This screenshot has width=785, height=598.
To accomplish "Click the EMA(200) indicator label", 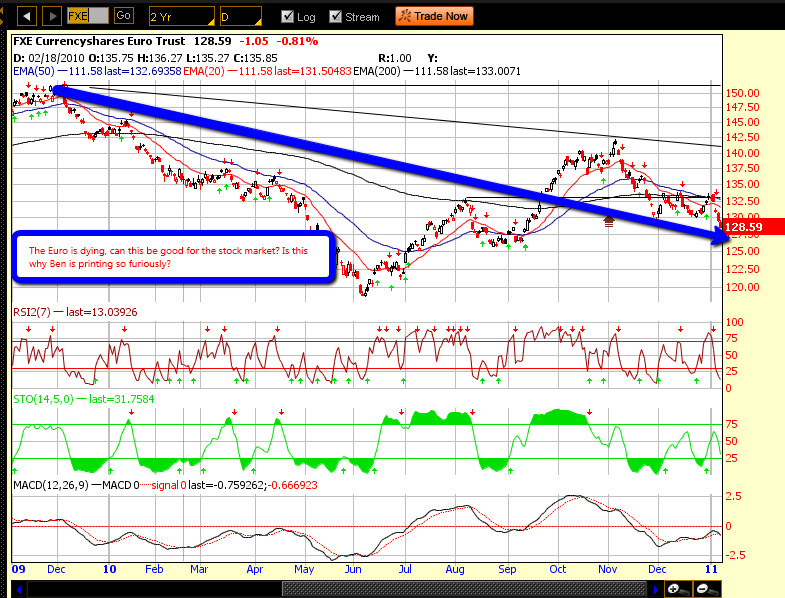I will 376,71.
